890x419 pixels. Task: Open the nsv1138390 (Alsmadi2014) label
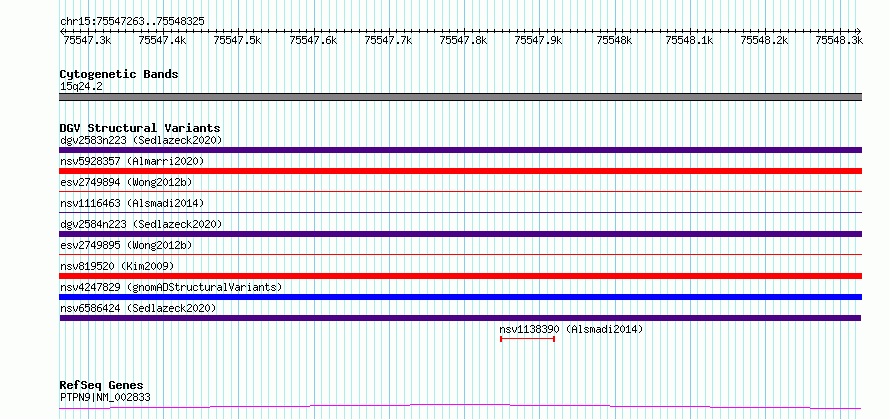[x=571, y=329]
